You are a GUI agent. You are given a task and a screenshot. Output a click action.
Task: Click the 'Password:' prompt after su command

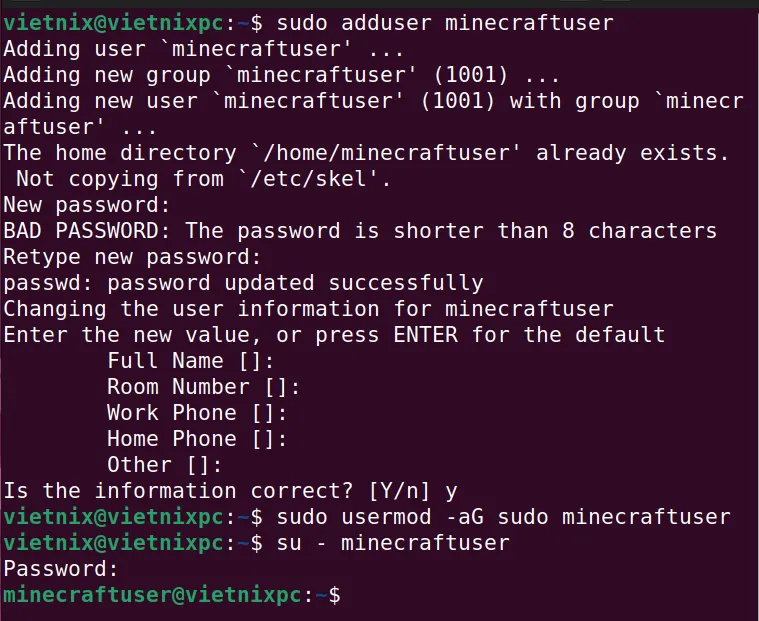pyautogui.click(x=61, y=569)
